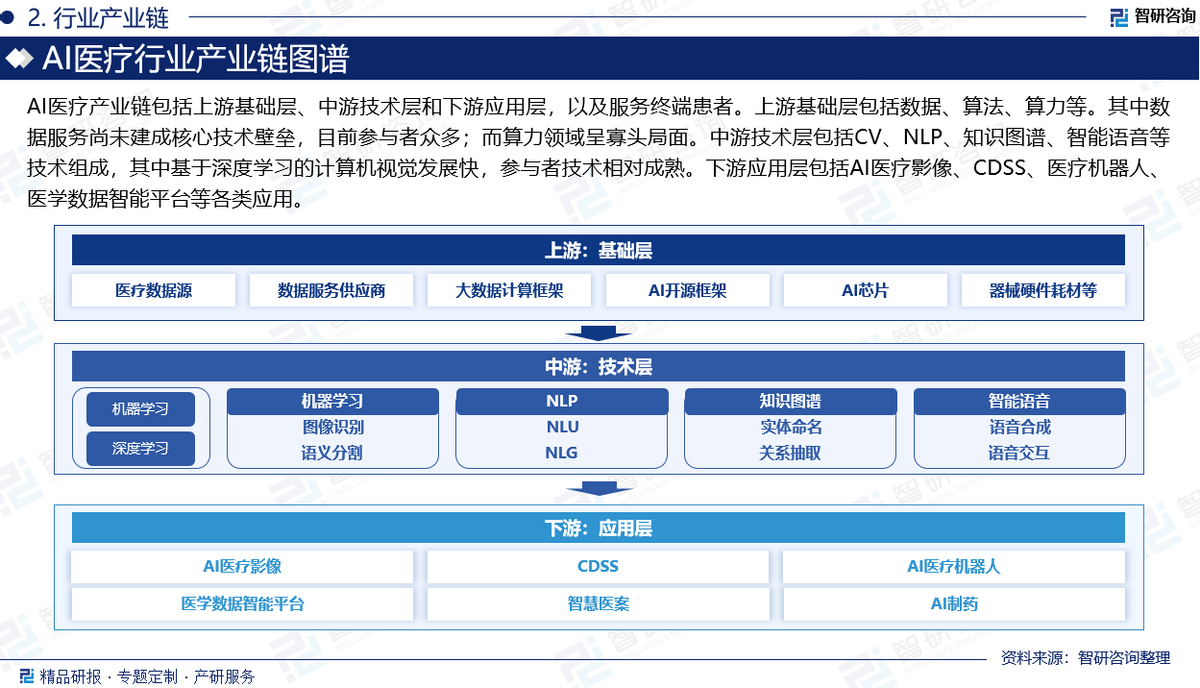
Task: Click the down arrow between 技术层 and 应用层
Action: (x=597, y=488)
